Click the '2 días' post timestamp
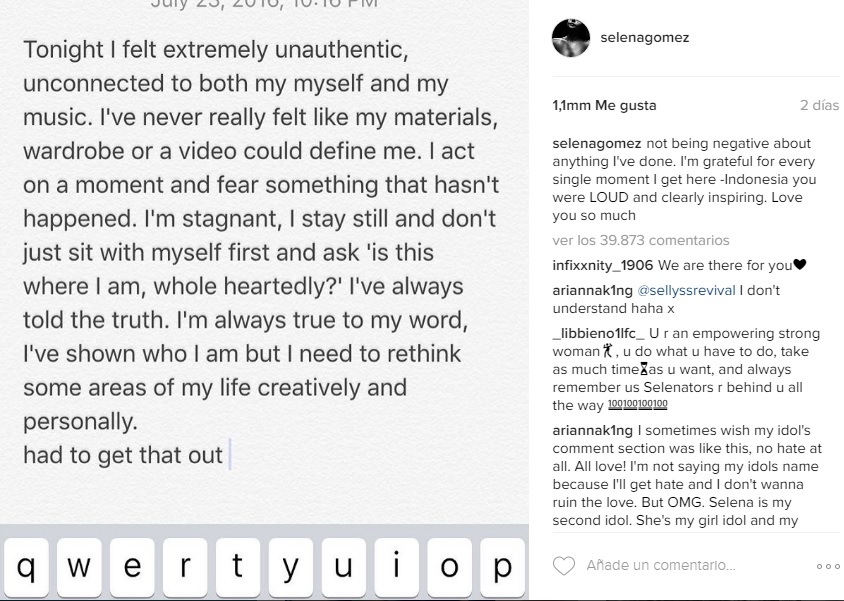 [x=819, y=105]
